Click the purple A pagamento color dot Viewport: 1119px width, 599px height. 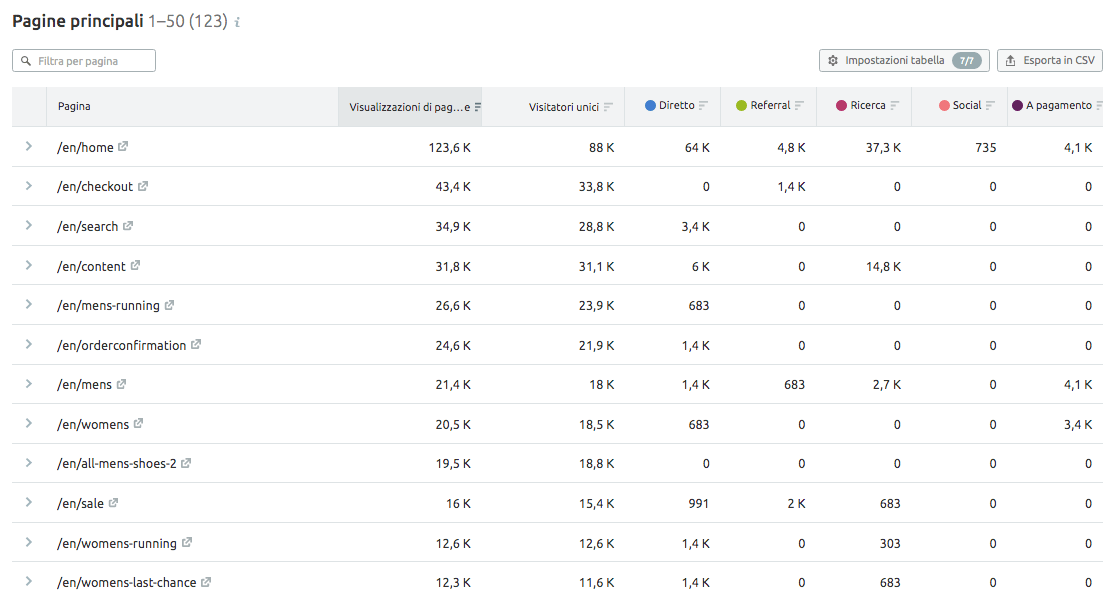click(1017, 106)
